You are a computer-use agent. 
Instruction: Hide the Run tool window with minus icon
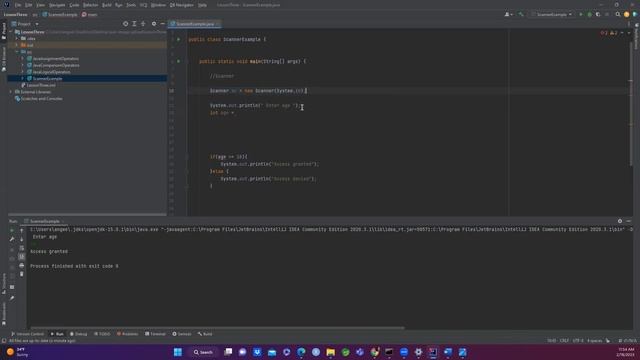[629, 221]
